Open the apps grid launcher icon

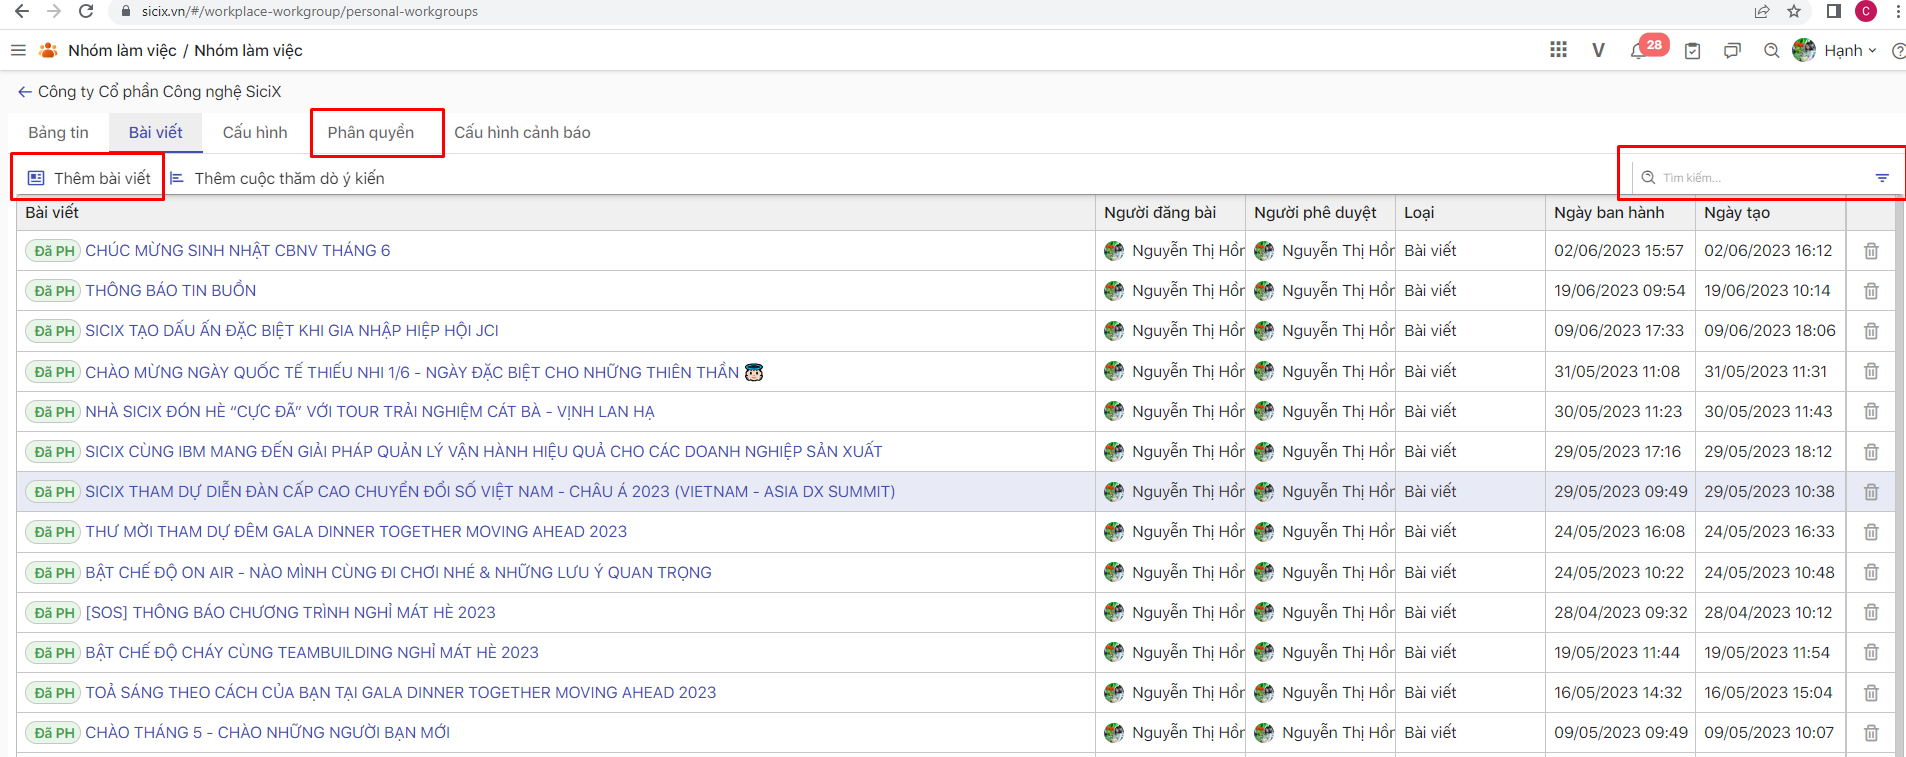[x=1558, y=50]
